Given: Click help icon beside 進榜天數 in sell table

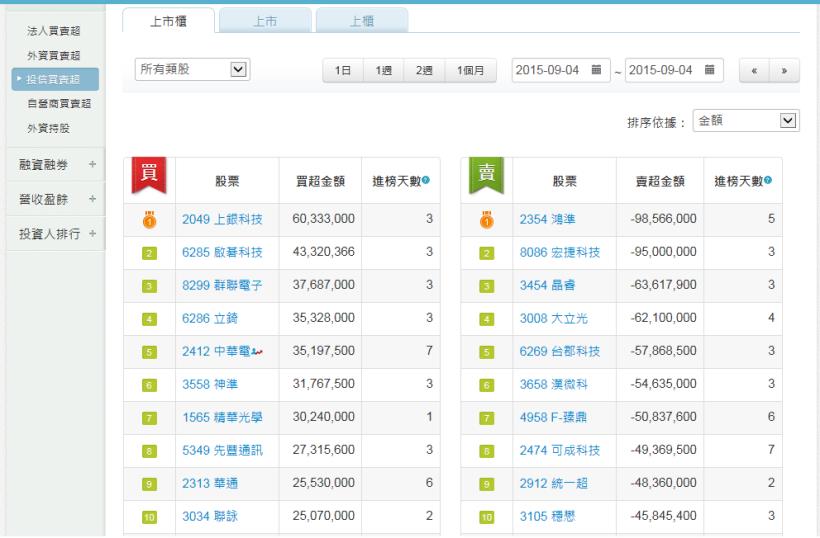Looking at the screenshot, I should pyautogui.click(x=768, y=180).
